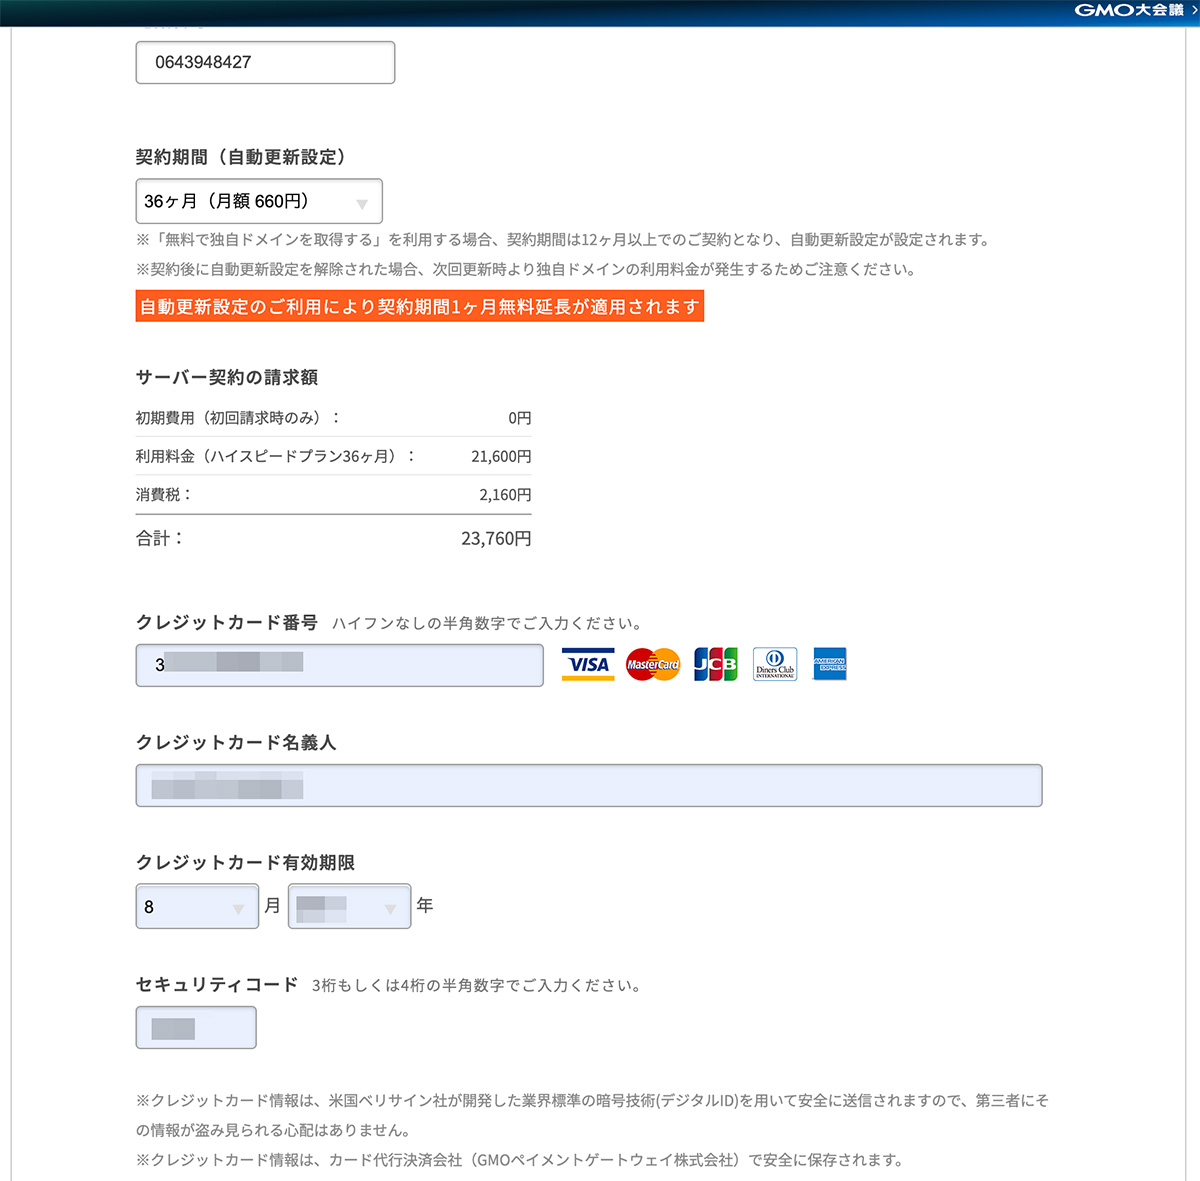The image size is (1200, 1181).
Task: Select the JCB card icon
Action: click(x=714, y=663)
